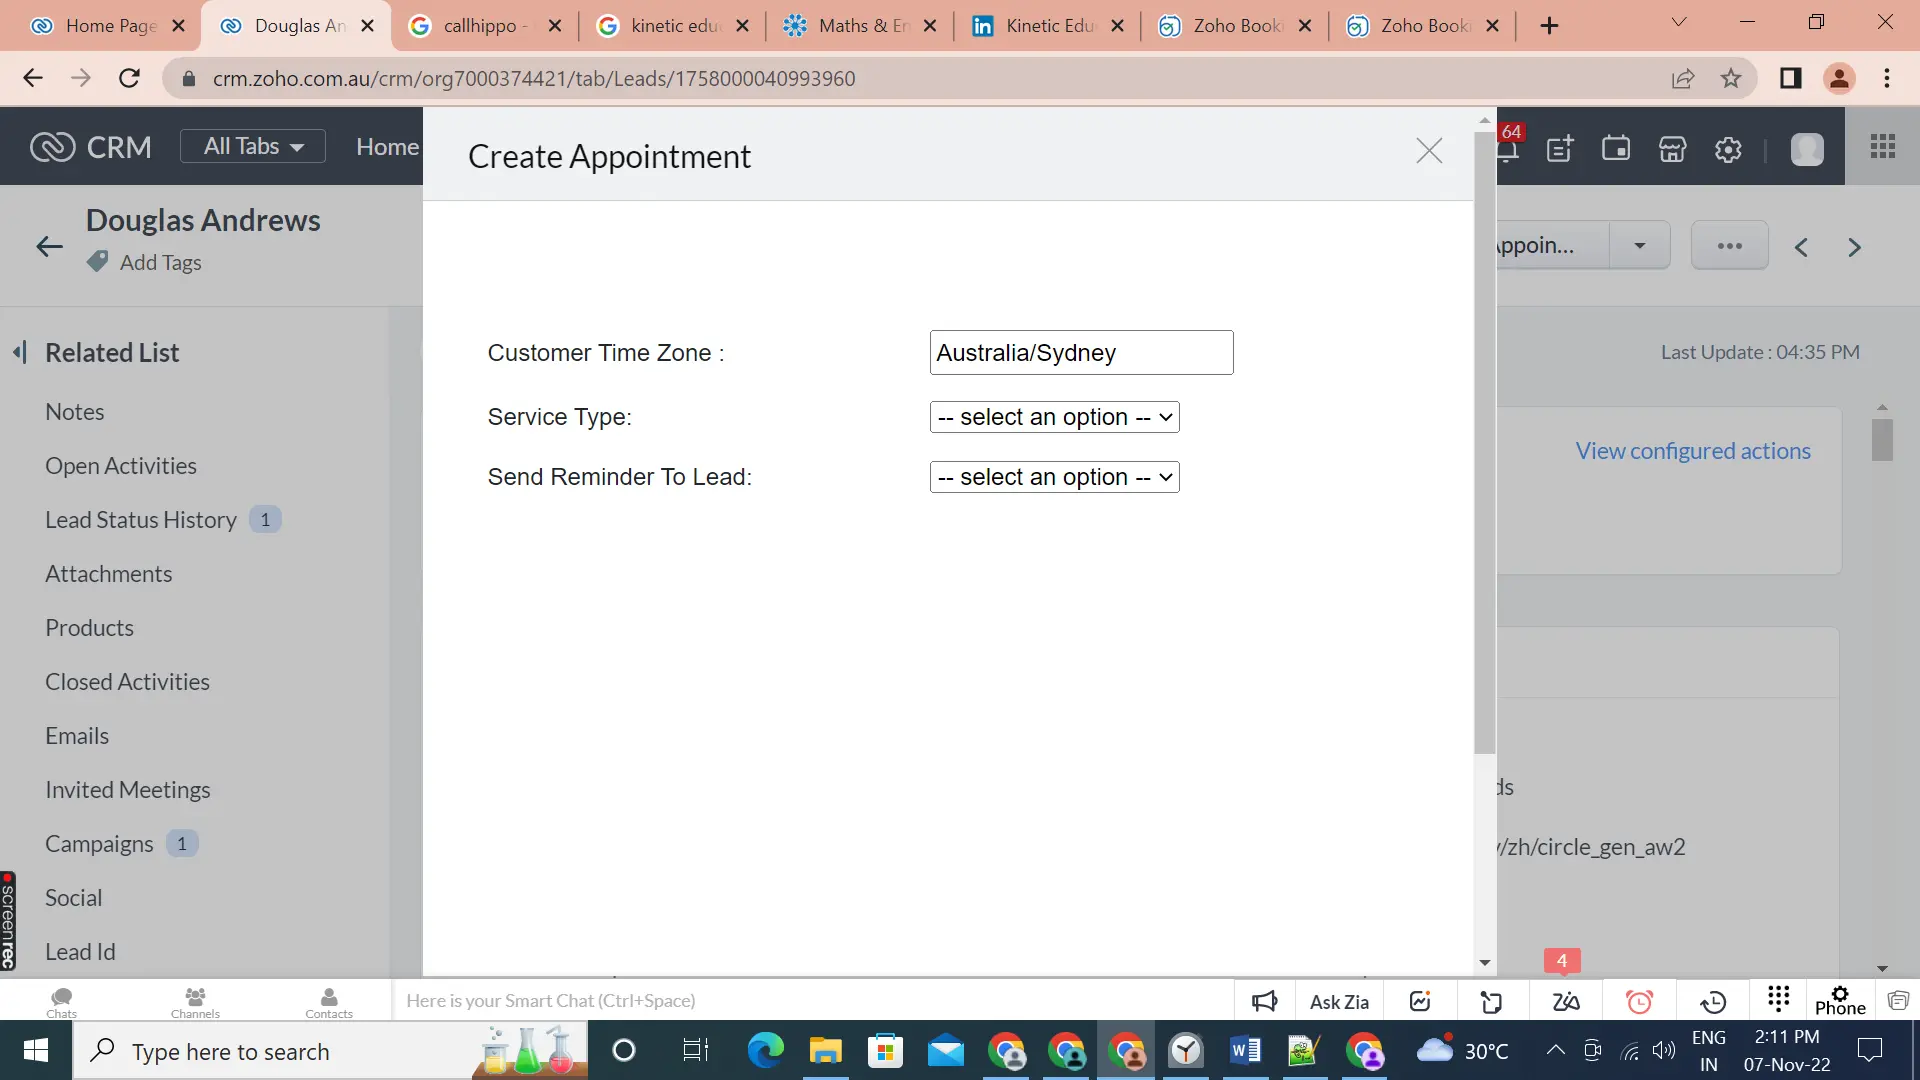Viewport: 1920px width, 1080px height.
Task: Expand the Service Type dropdown
Action: pyautogui.click(x=1053, y=417)
